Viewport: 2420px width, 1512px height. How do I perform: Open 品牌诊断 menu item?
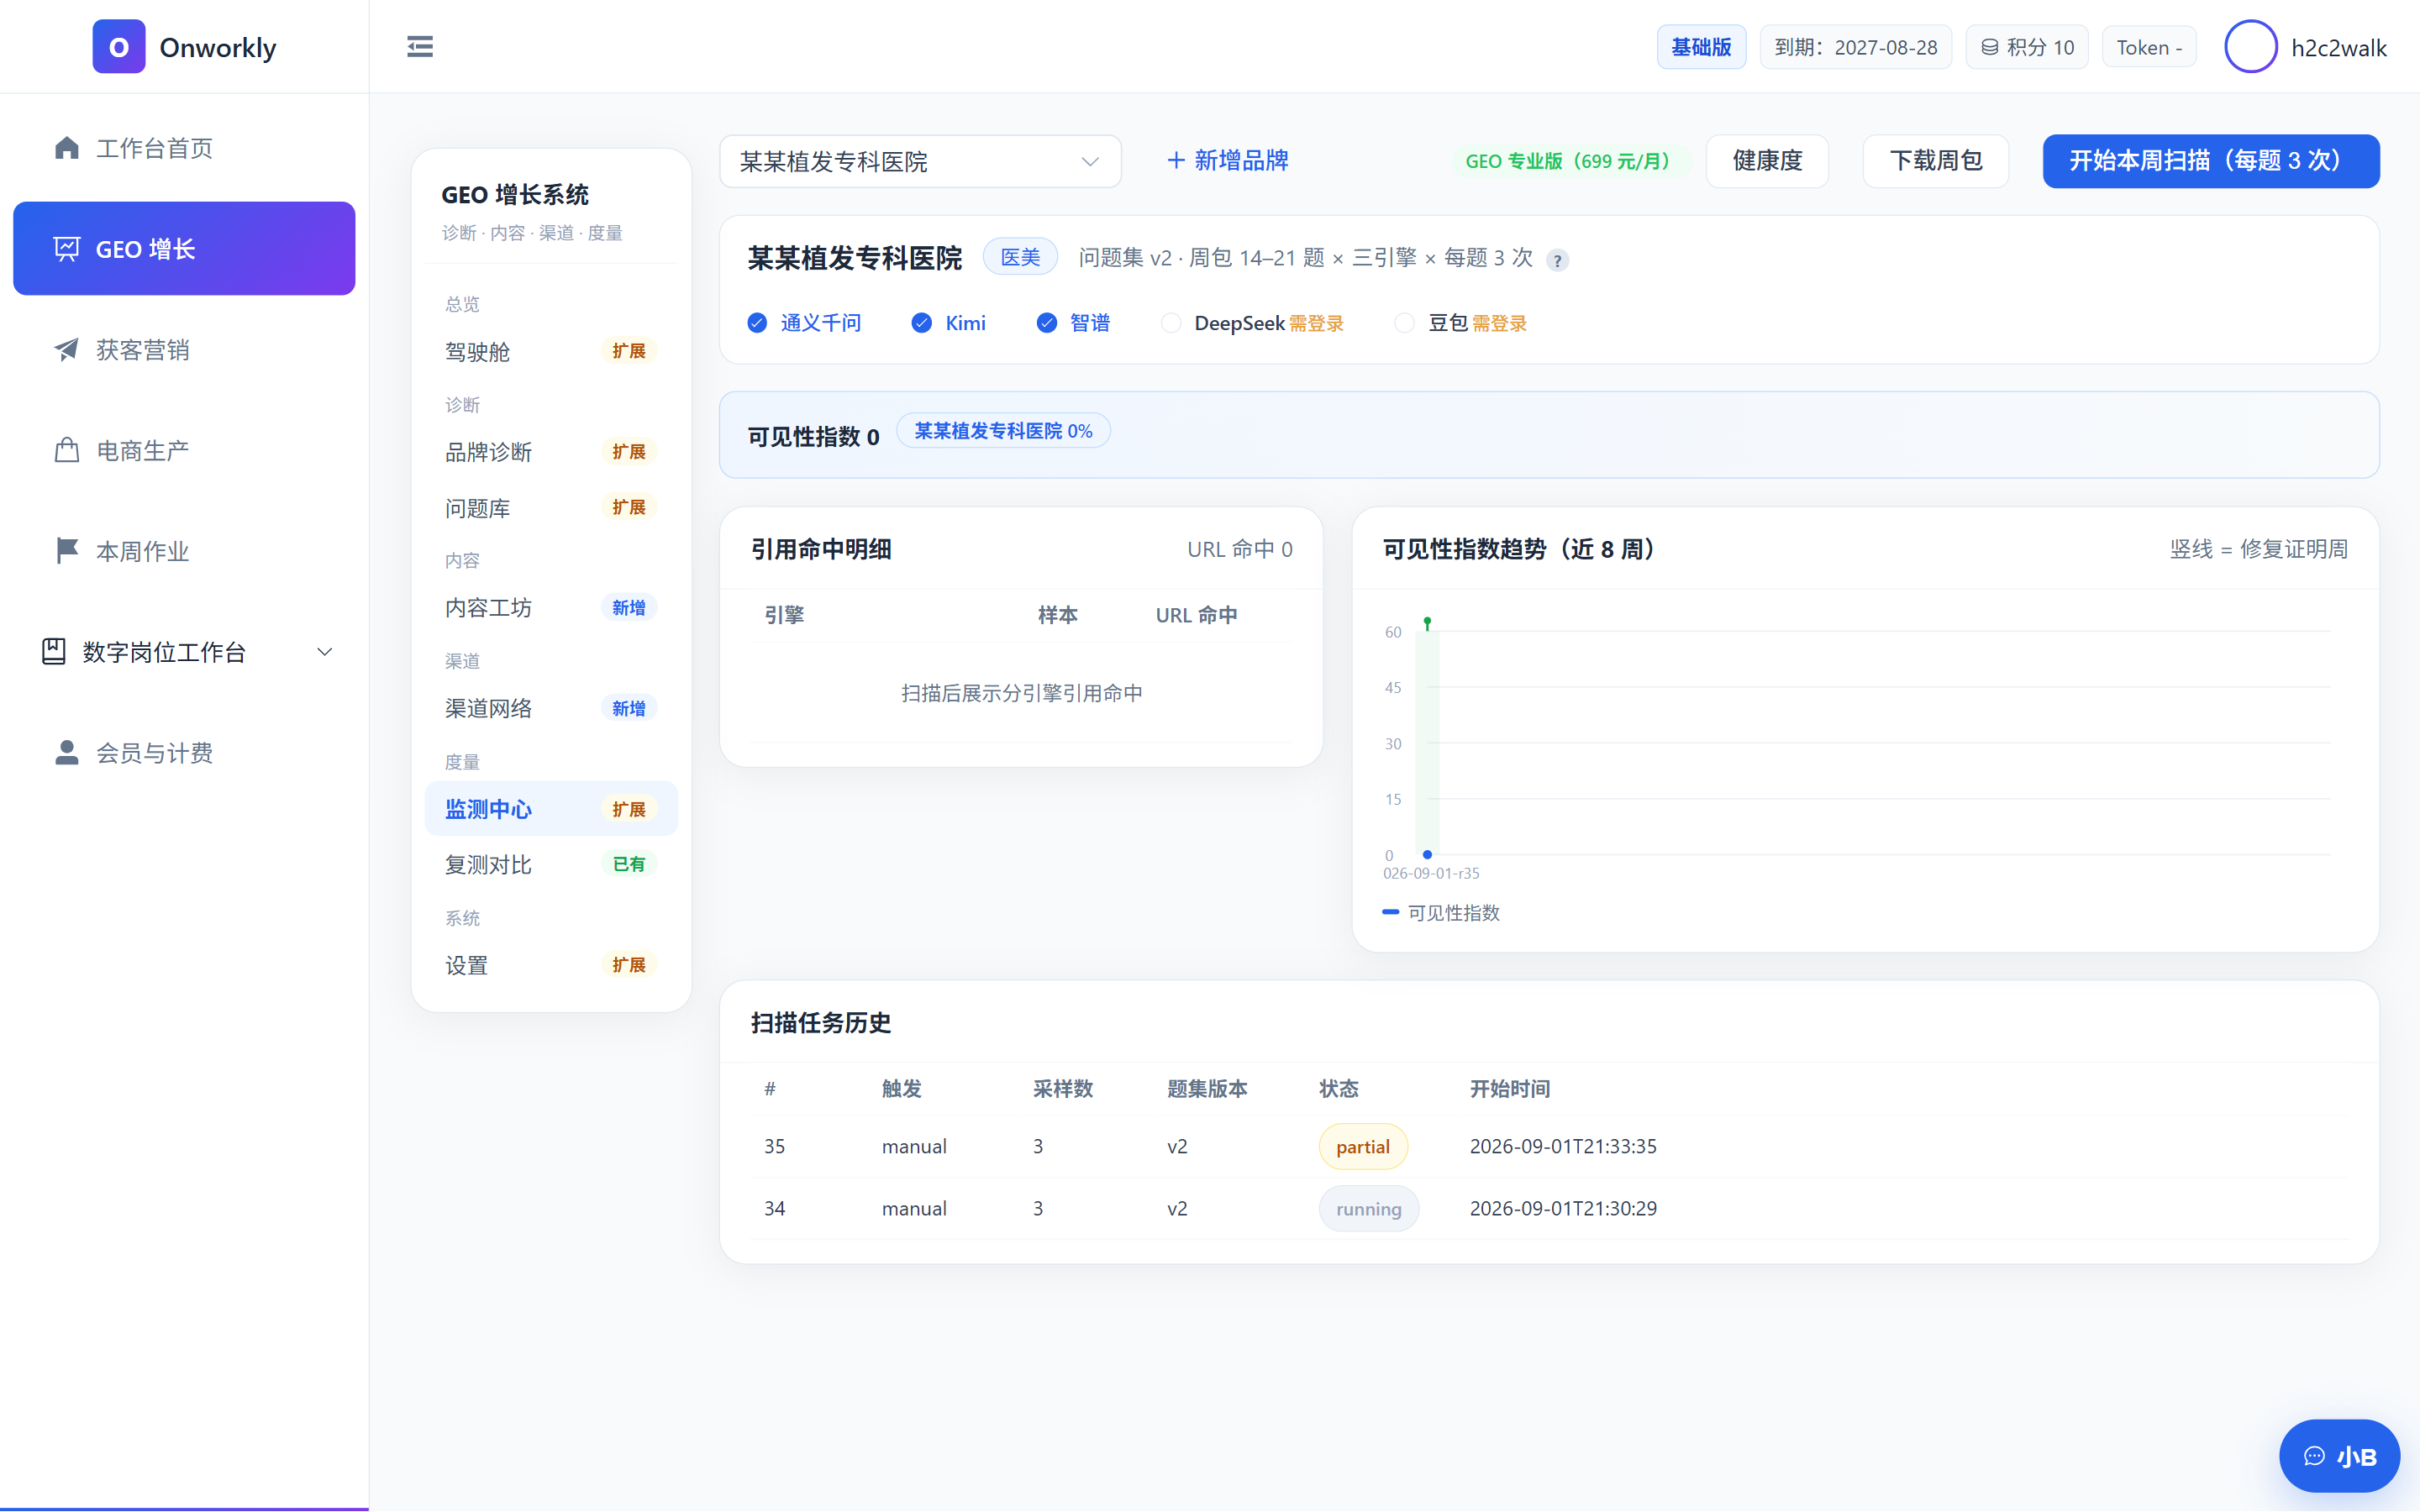click(x=551, y=452)
